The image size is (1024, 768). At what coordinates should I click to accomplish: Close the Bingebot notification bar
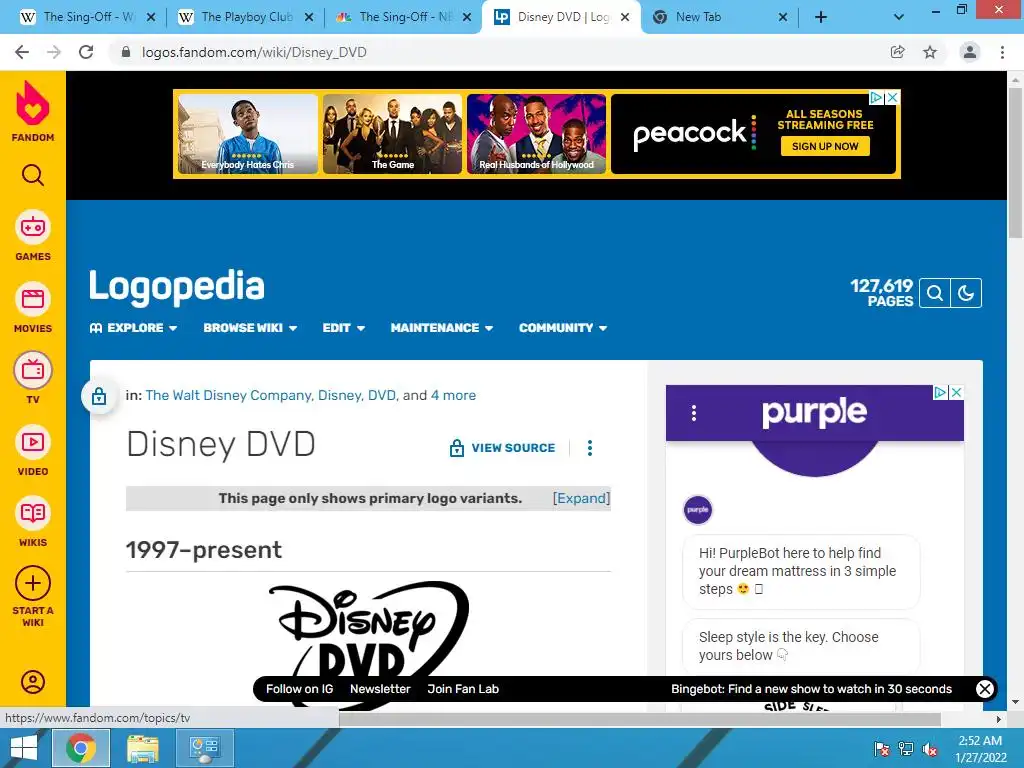[x=985, y=689]
